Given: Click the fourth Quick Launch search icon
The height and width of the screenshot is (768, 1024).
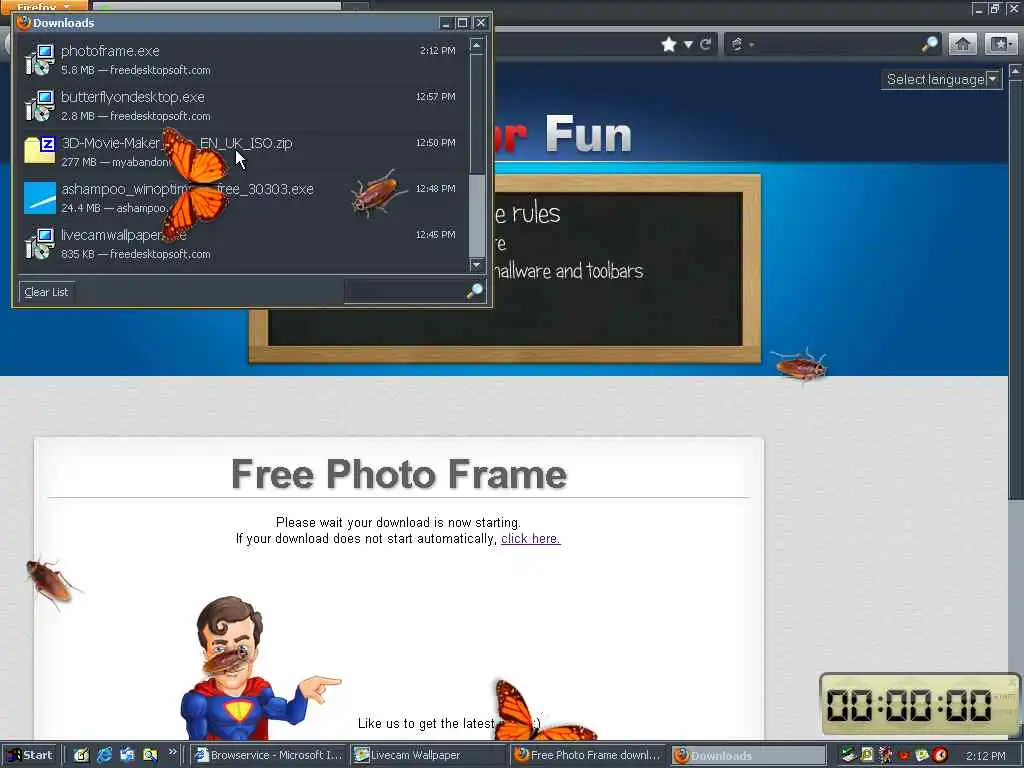Looking at the screenshot, I should point(150,756).
